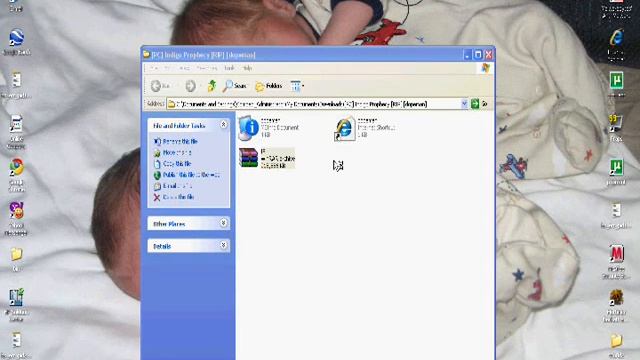Open the Favorites menu

tap(207, 68)
